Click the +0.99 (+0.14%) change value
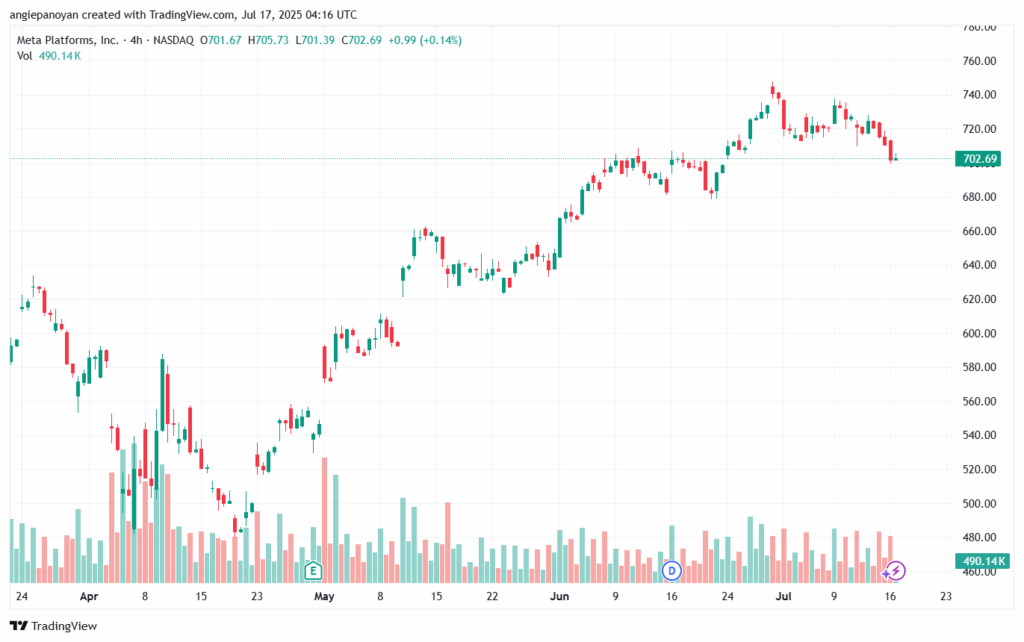The image size is (1024, 642). pyautogui.click(x=425, y=40)
